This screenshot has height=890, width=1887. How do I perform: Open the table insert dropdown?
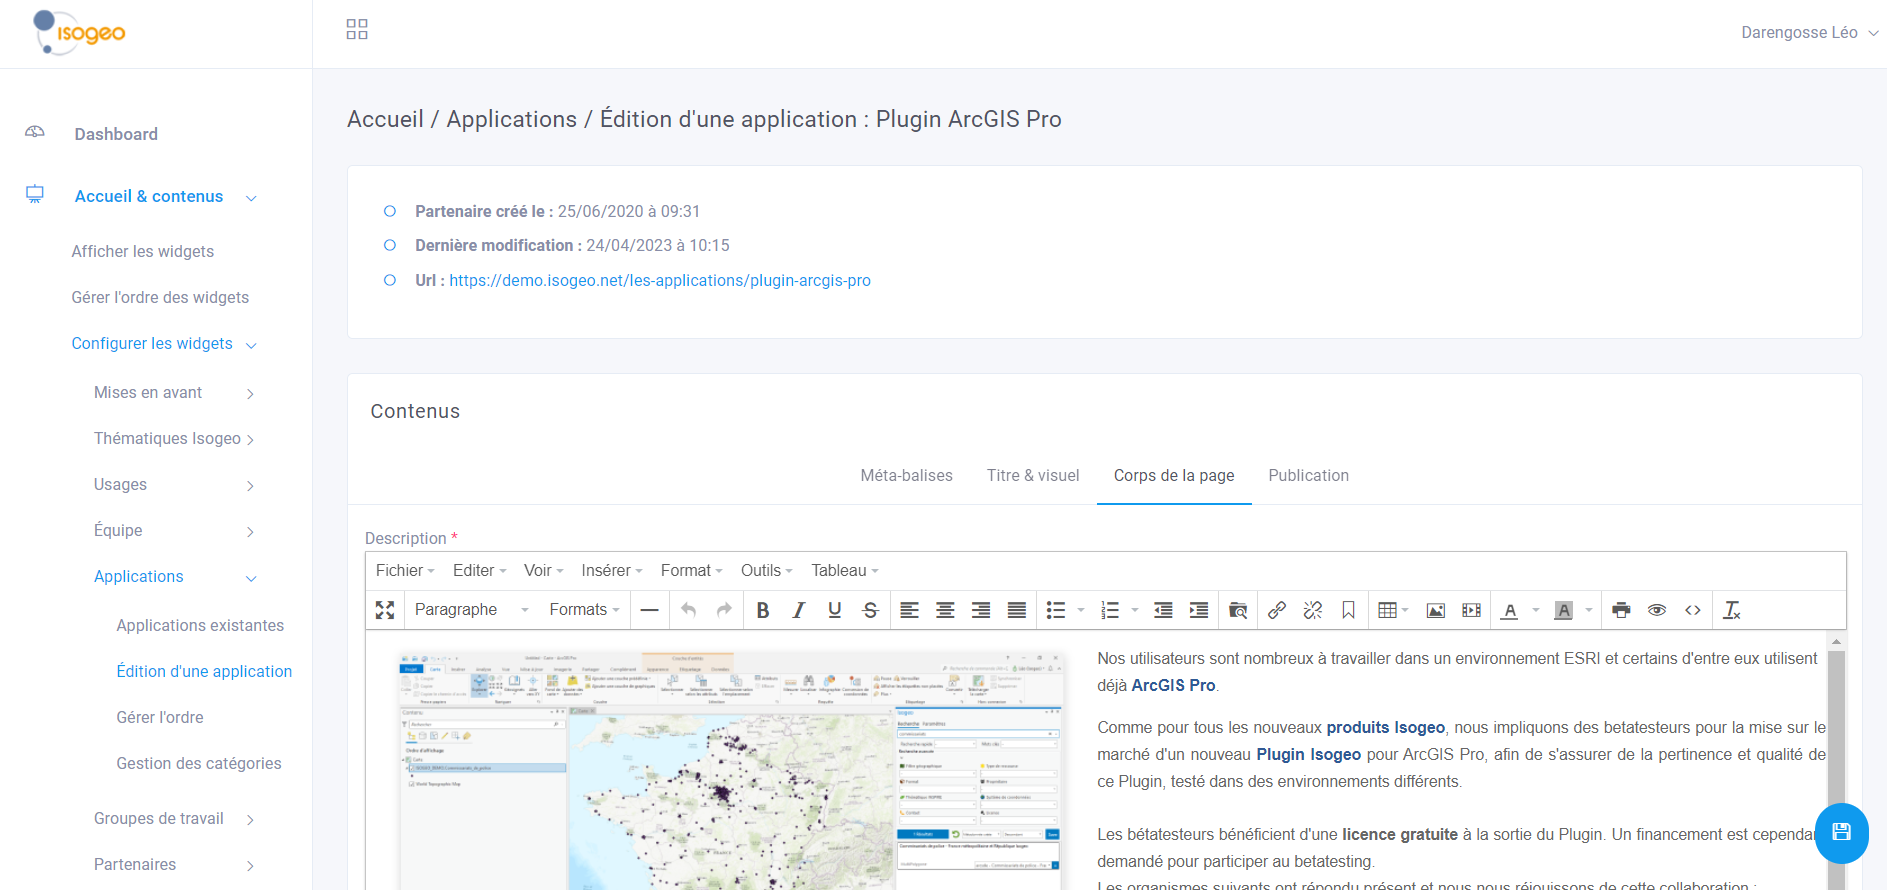click(1394, 610)
